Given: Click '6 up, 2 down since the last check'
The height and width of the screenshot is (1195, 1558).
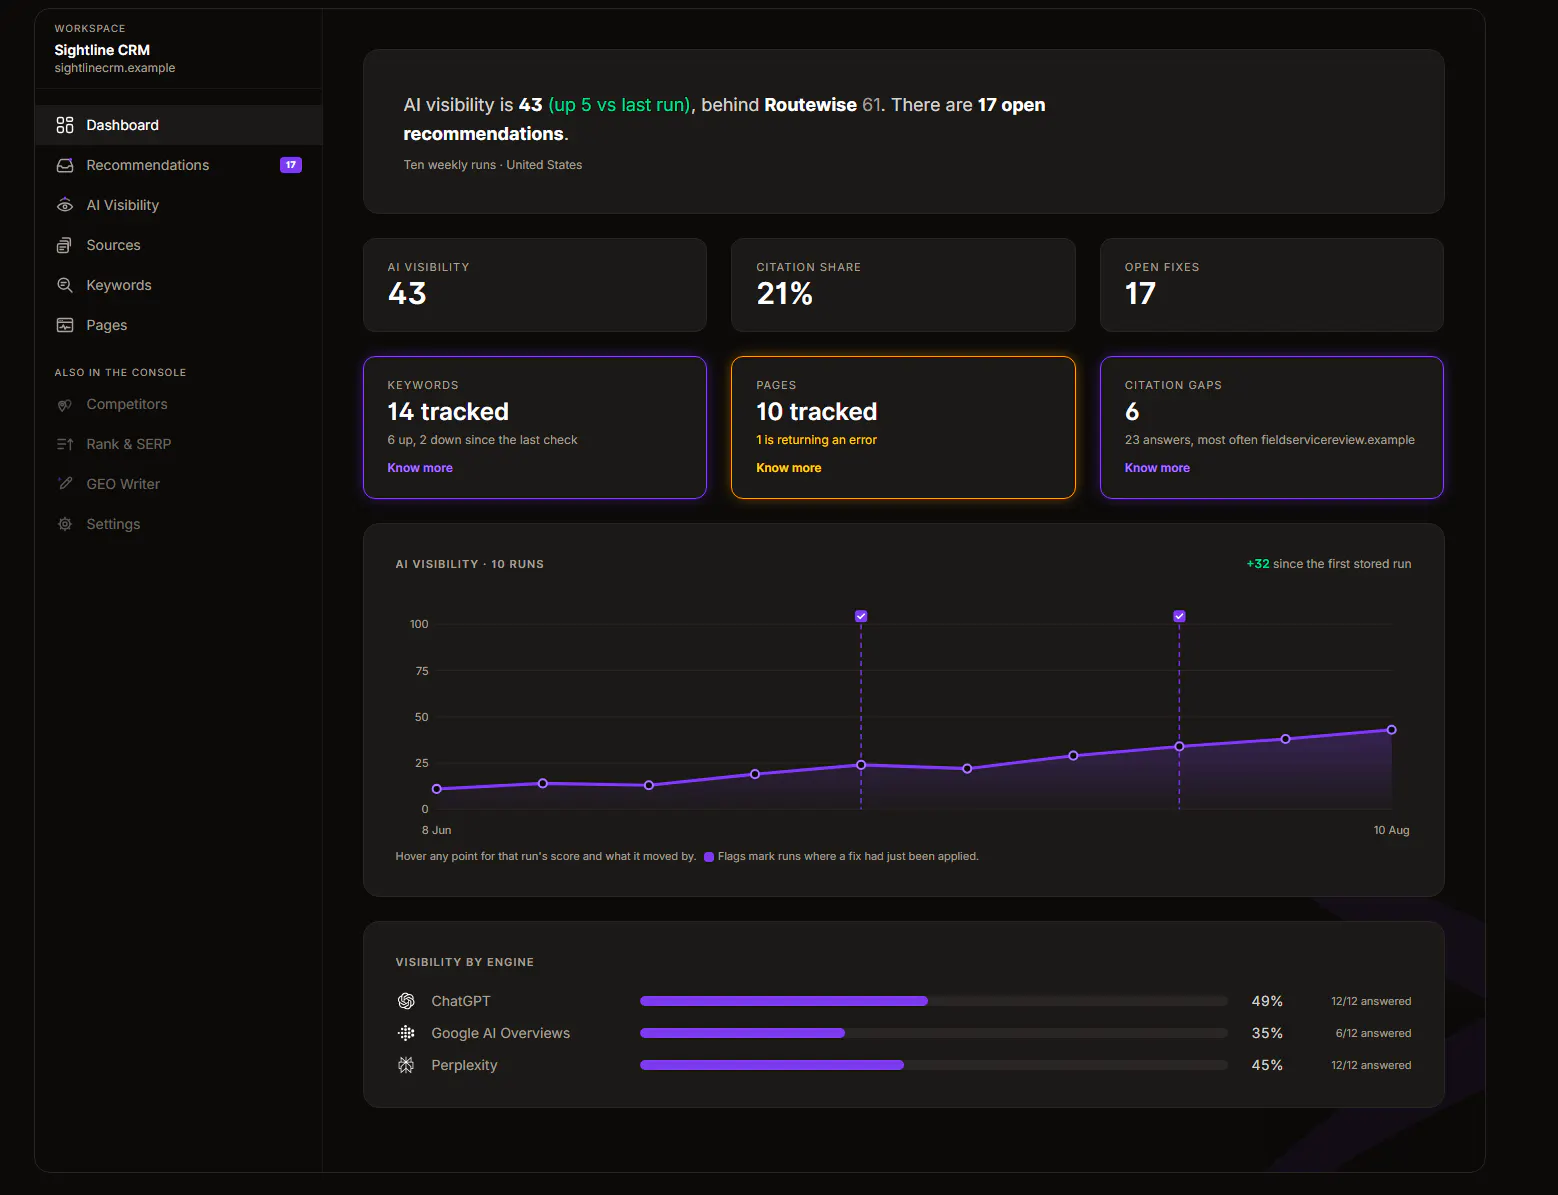Looking at the screenshot, I should tap(482, 440).
